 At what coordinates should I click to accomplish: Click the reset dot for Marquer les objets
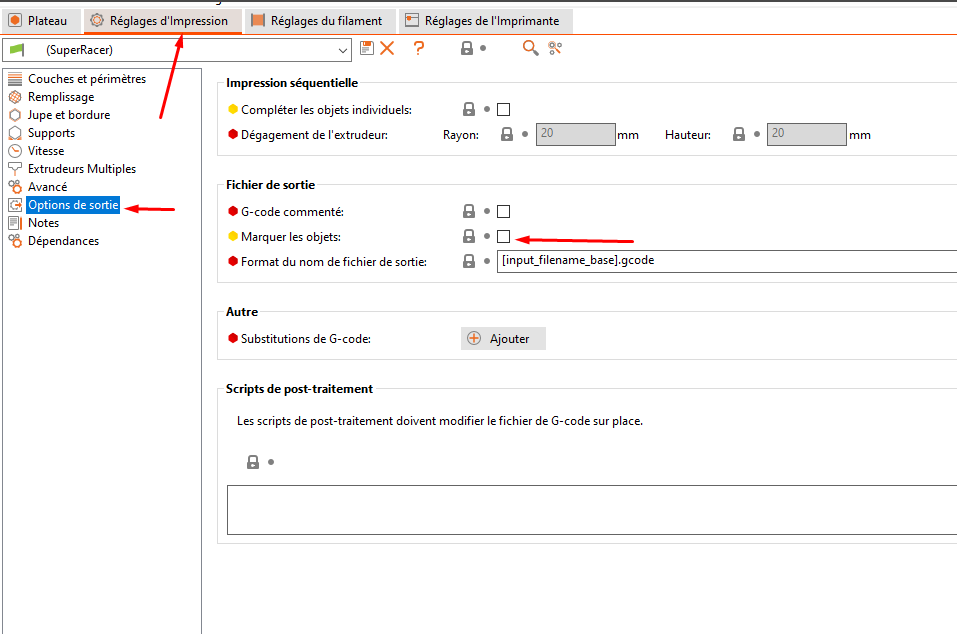[487, 236]
